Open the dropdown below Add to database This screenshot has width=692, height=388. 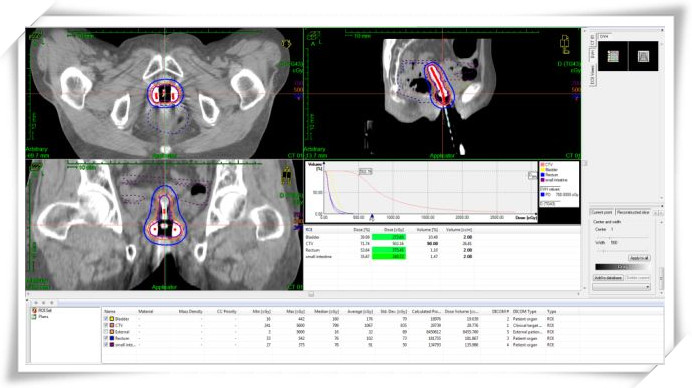click(x=621, y=287)
